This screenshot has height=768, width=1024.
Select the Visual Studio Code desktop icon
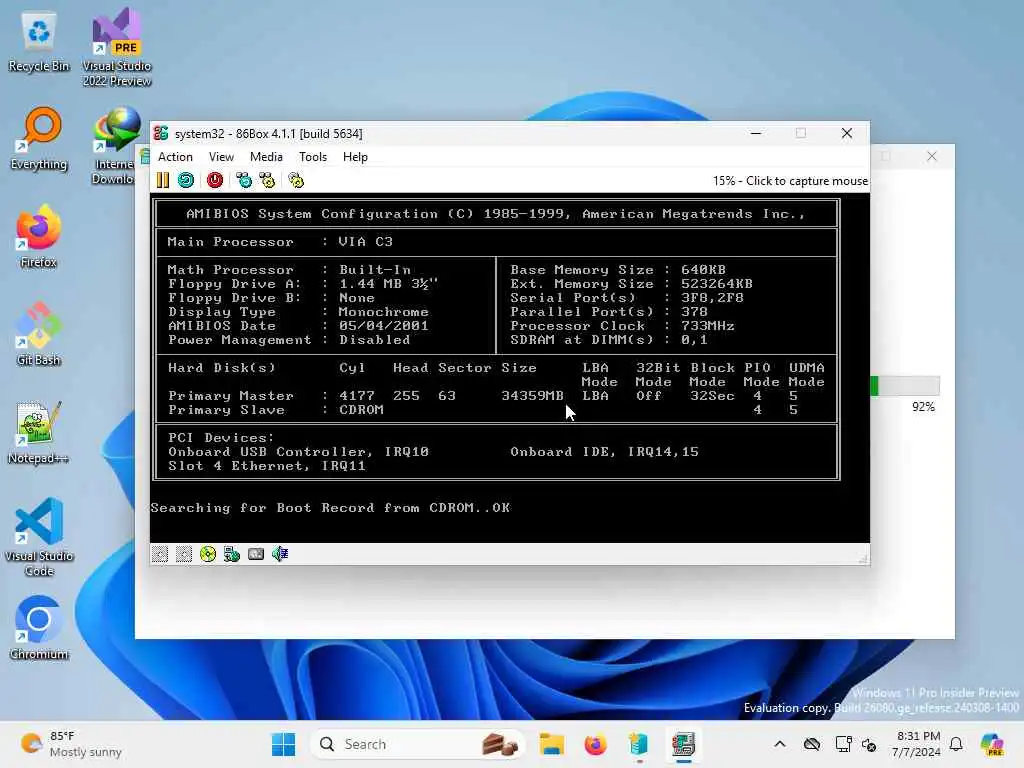point(39,537)
